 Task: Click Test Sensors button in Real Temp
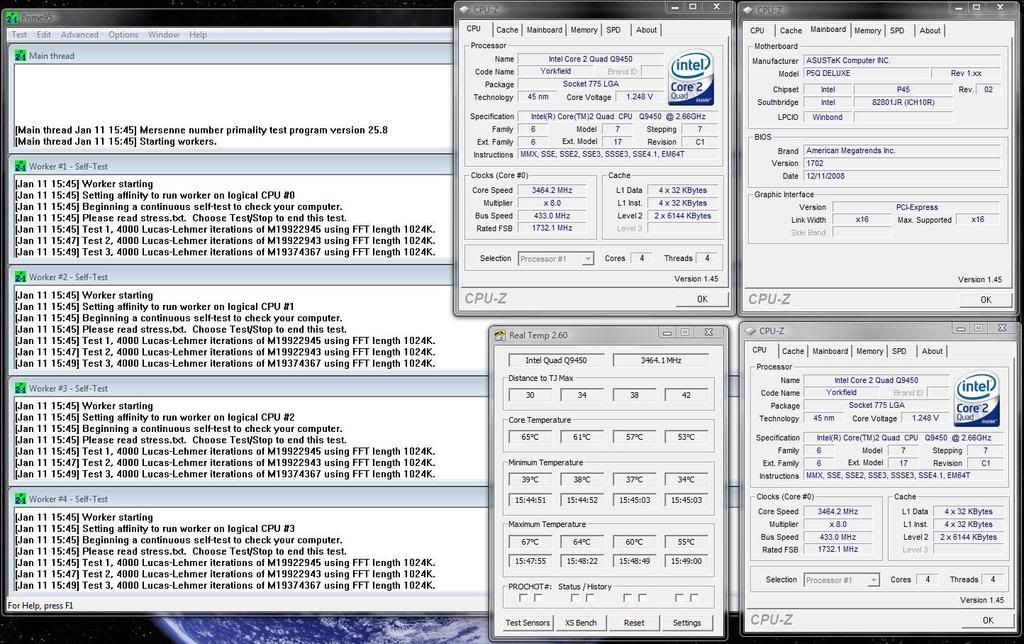pyautogui.click(x=528, y=623)
